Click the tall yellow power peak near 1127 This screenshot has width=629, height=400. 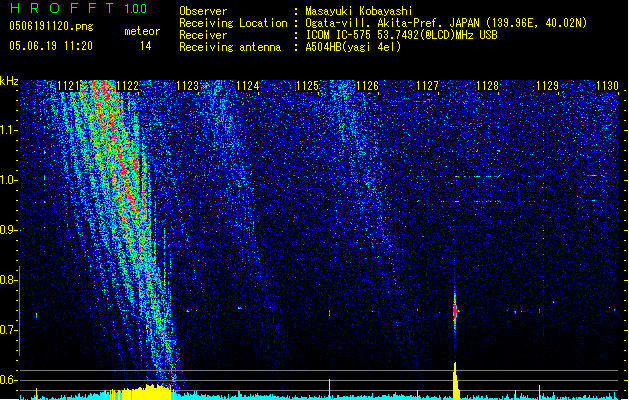[x=456, y=381]
